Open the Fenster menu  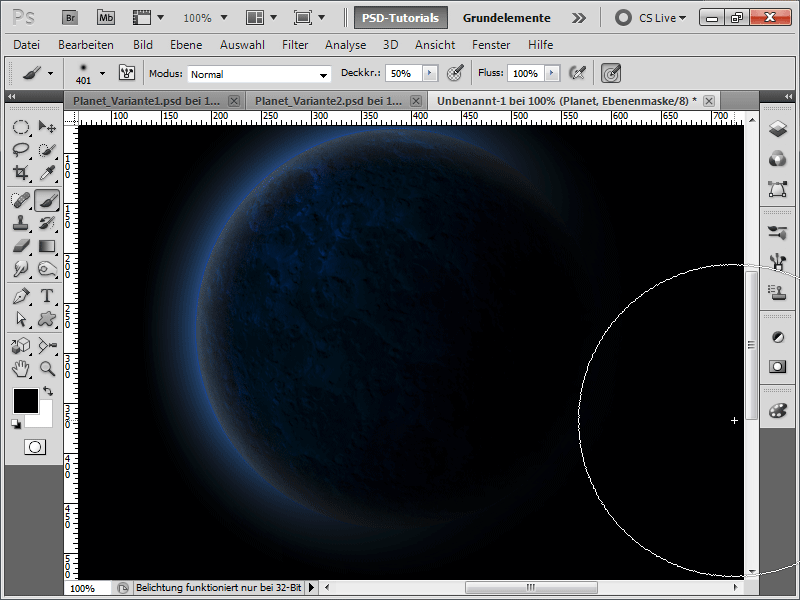coord(491,45)
